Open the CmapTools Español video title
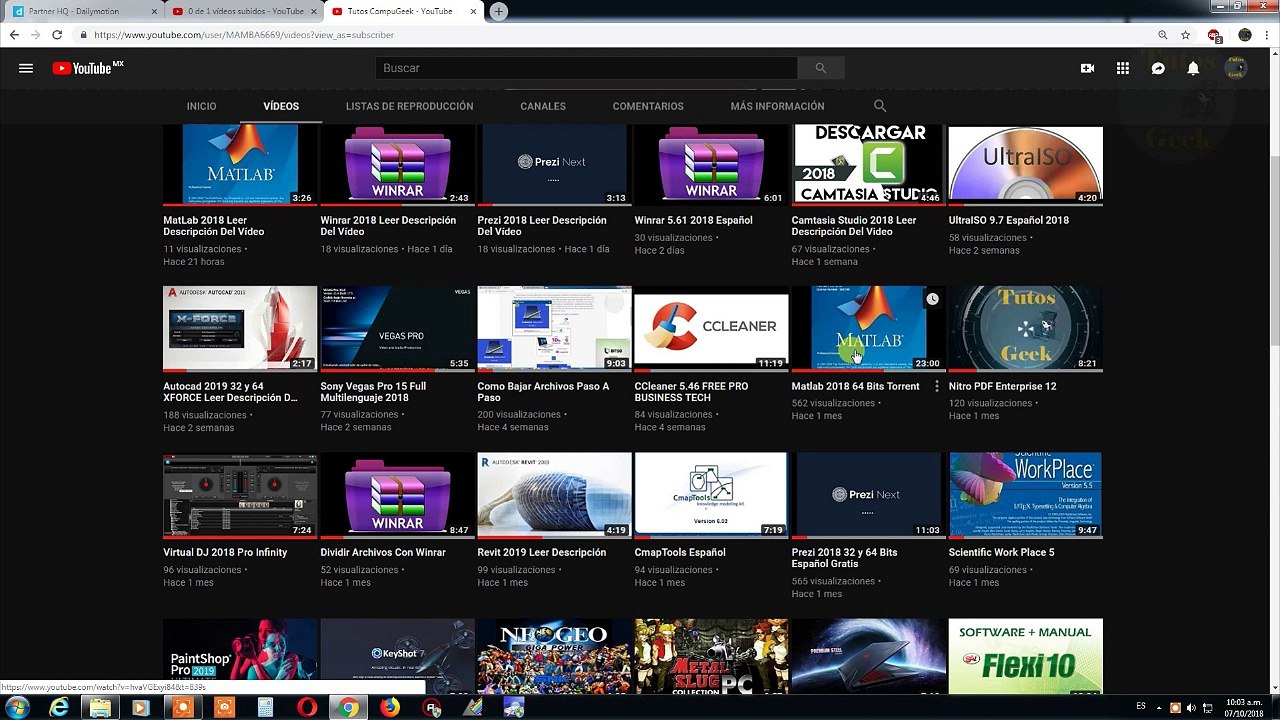Viewport: 1280px width, 720px height. pos(680,552)
